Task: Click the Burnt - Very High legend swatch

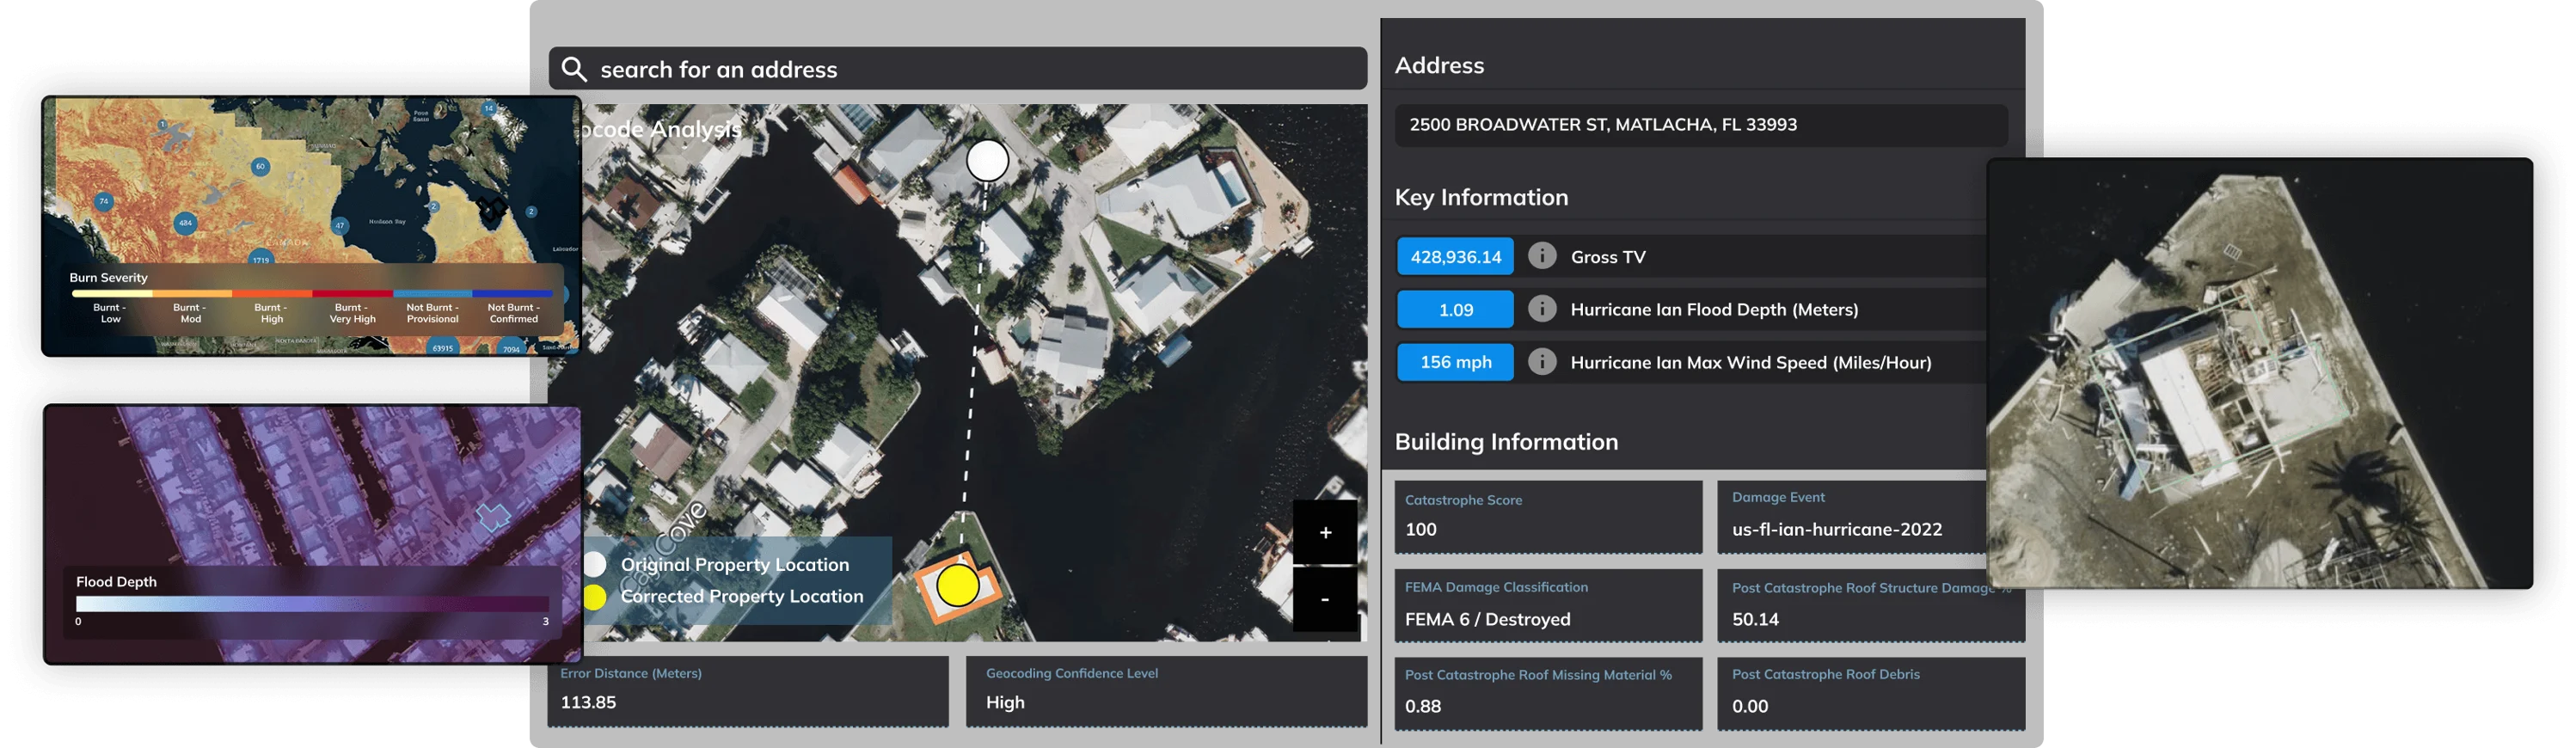Action: [x=352, y=294]
